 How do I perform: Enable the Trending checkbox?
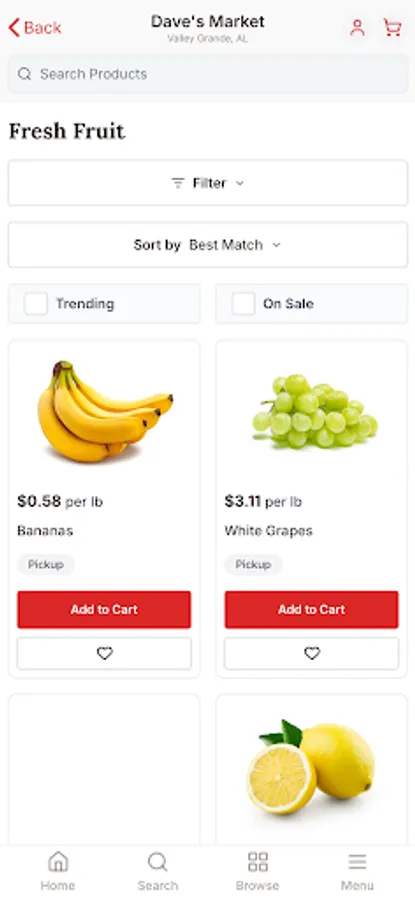coord(36,304)
